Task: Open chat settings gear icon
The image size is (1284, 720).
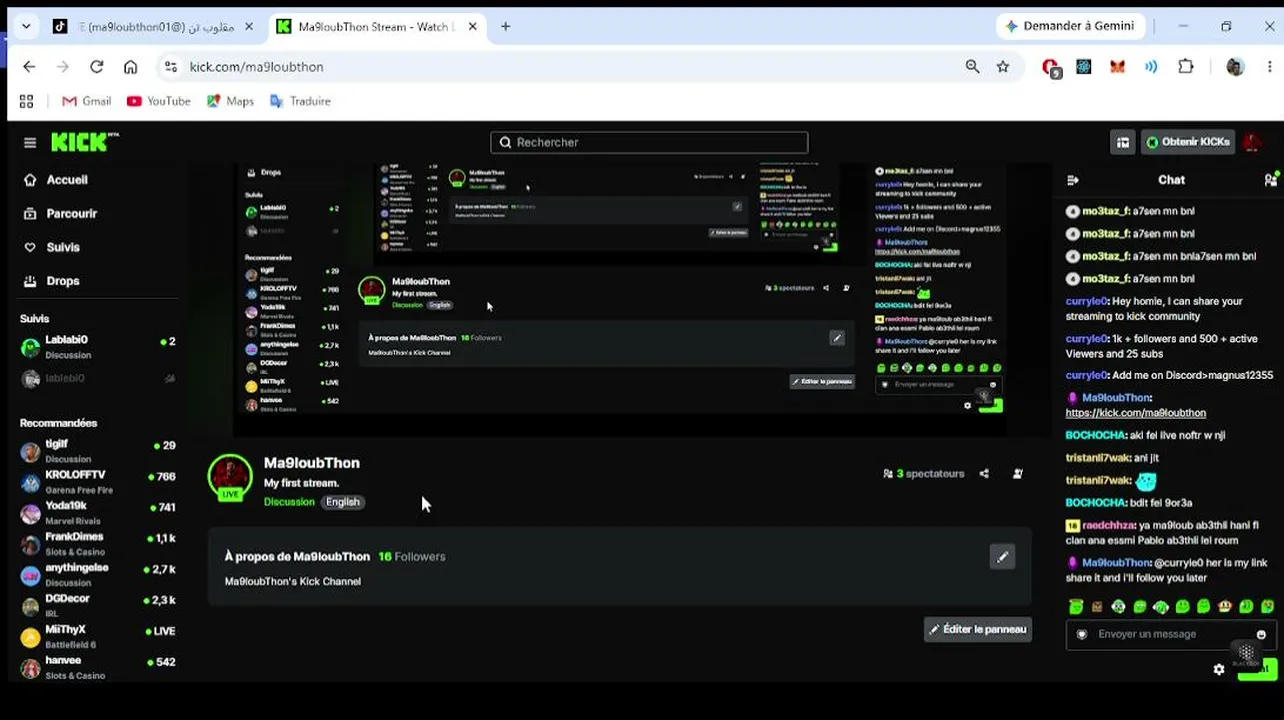Action: tap(1219, 669)
